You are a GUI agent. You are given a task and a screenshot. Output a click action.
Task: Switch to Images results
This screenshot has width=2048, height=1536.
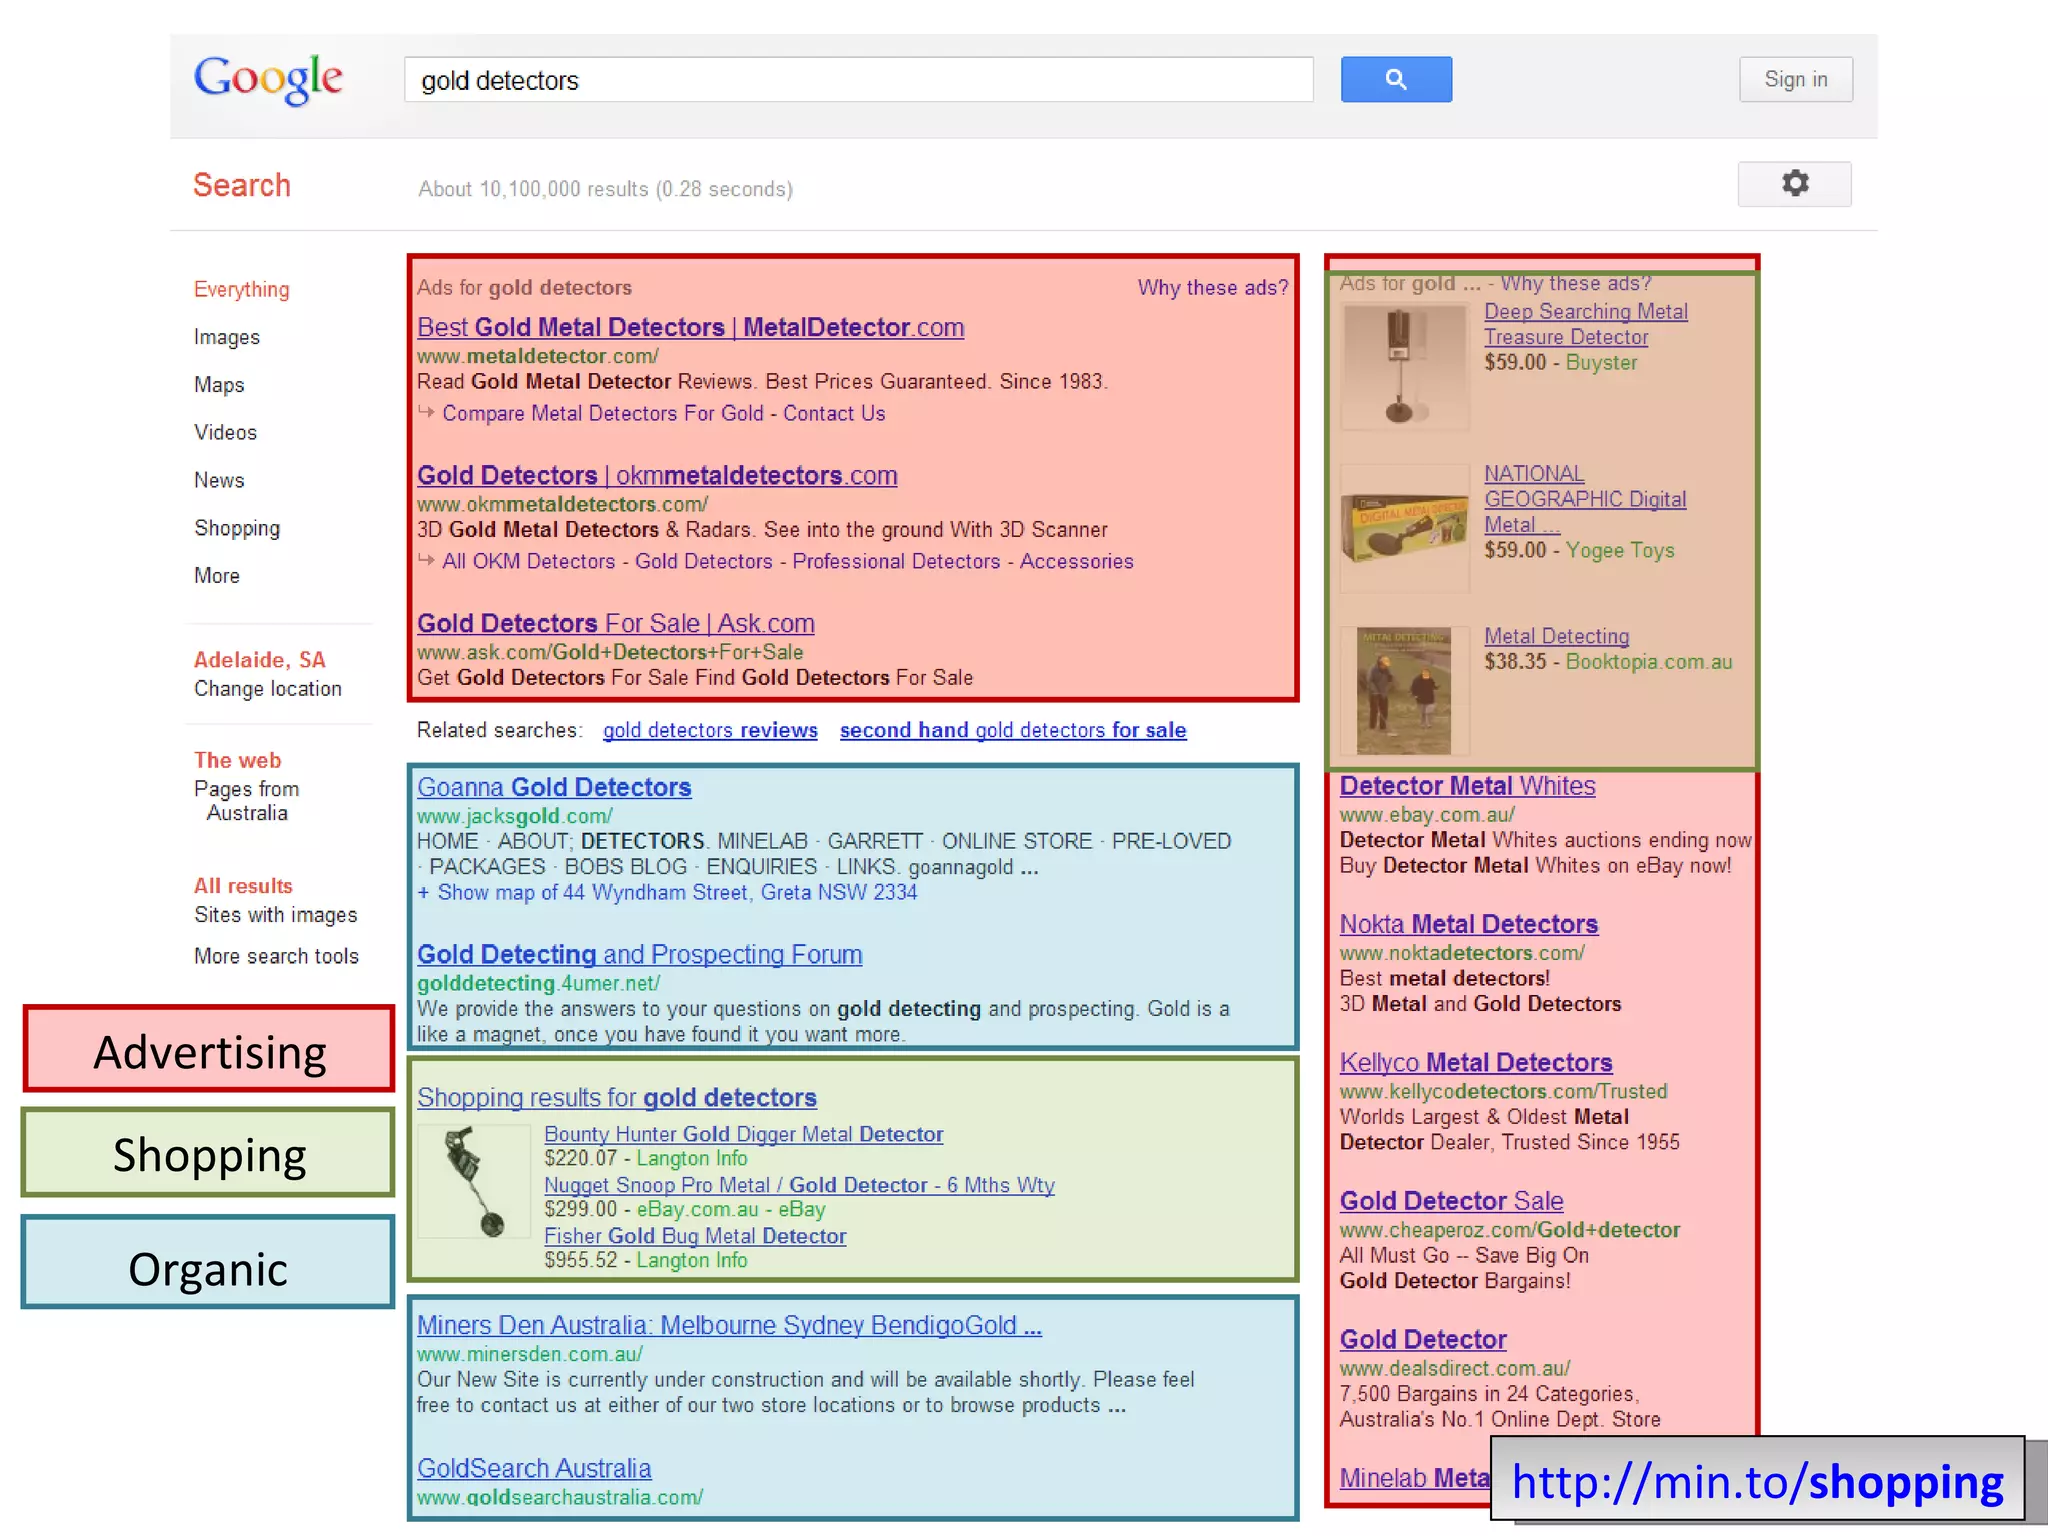click(227, 337)
